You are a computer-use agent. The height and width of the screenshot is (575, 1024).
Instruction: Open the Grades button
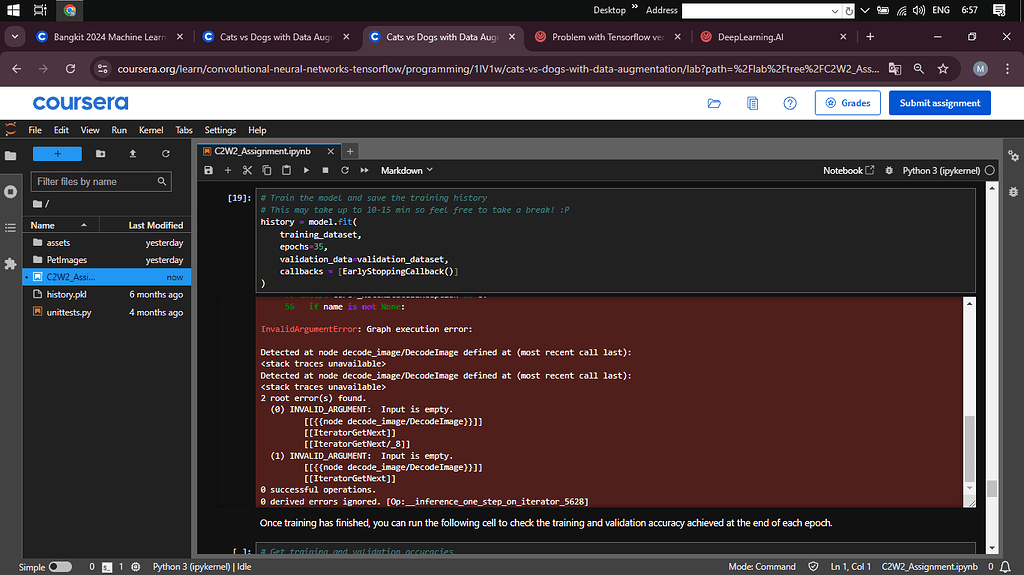[x=847, y=103]
